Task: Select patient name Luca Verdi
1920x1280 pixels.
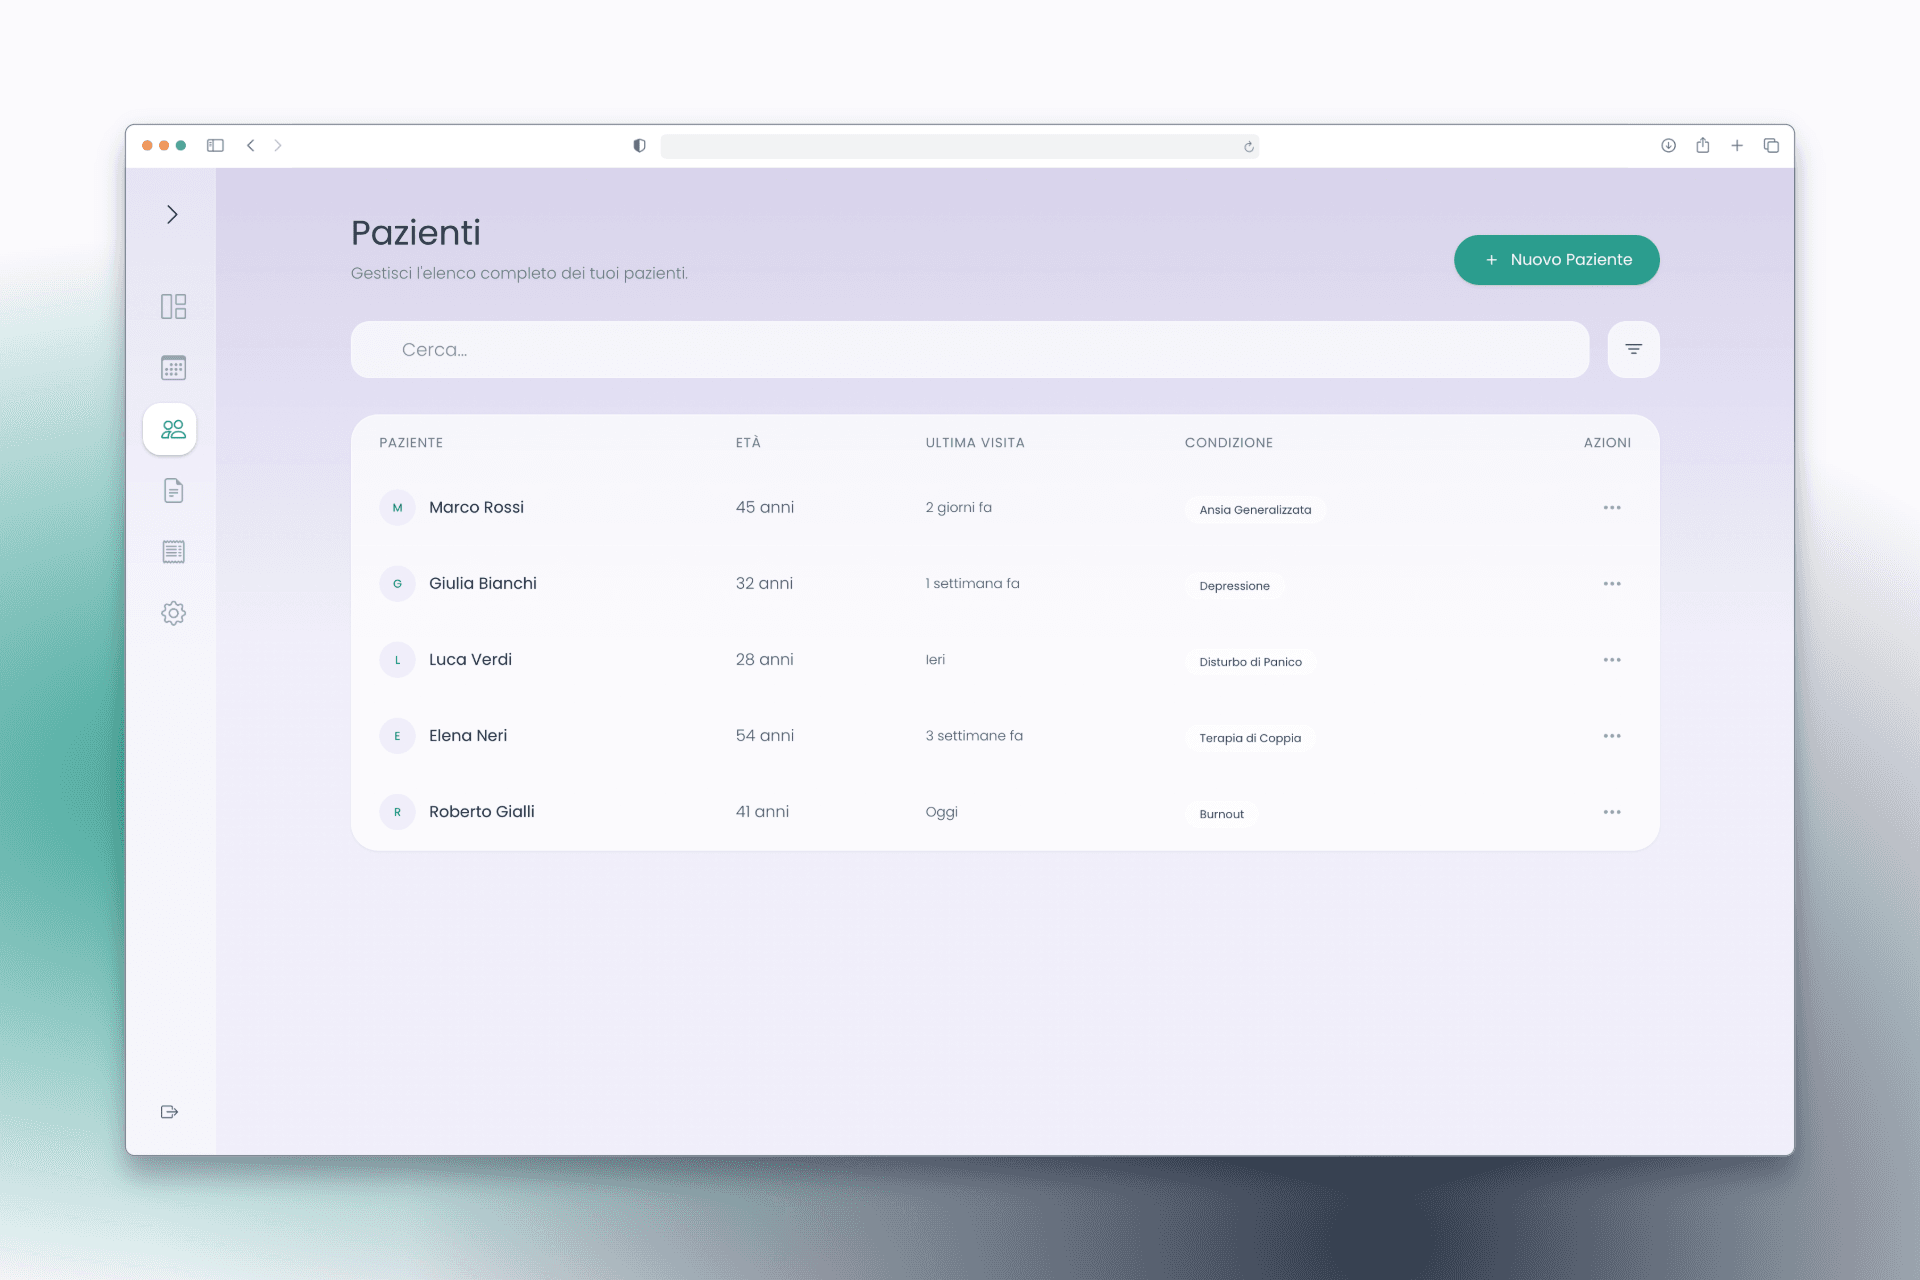Action: (x=470, y=659)
